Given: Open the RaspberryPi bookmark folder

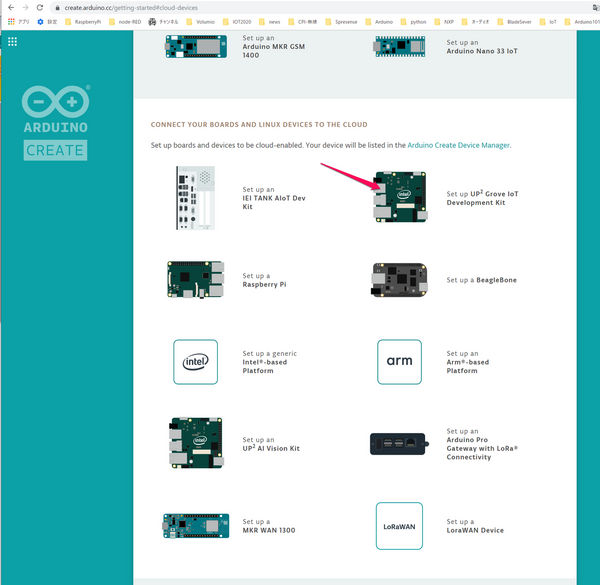Looking at the screenshot, I should coord(83,22).
